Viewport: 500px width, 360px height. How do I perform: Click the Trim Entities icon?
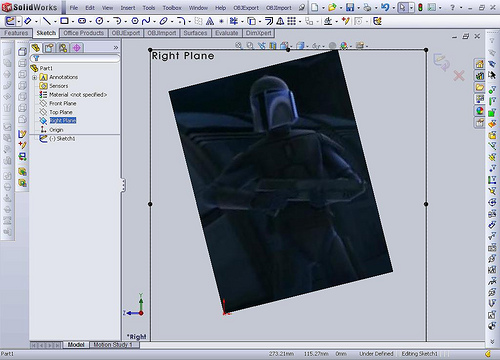pos(234,21)
